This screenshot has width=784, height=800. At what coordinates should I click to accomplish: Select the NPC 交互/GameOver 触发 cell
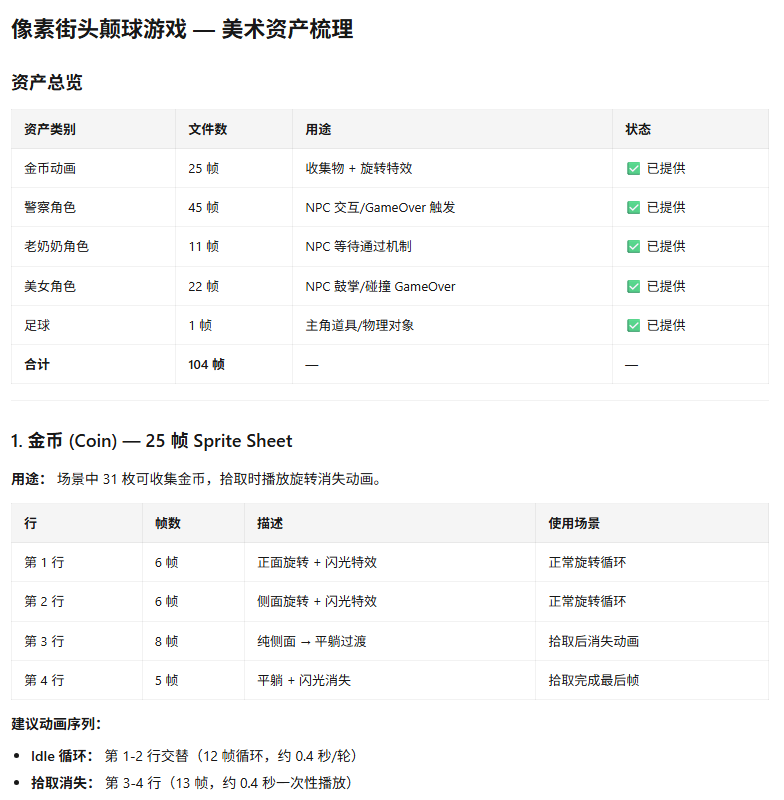tap(452, 208)
